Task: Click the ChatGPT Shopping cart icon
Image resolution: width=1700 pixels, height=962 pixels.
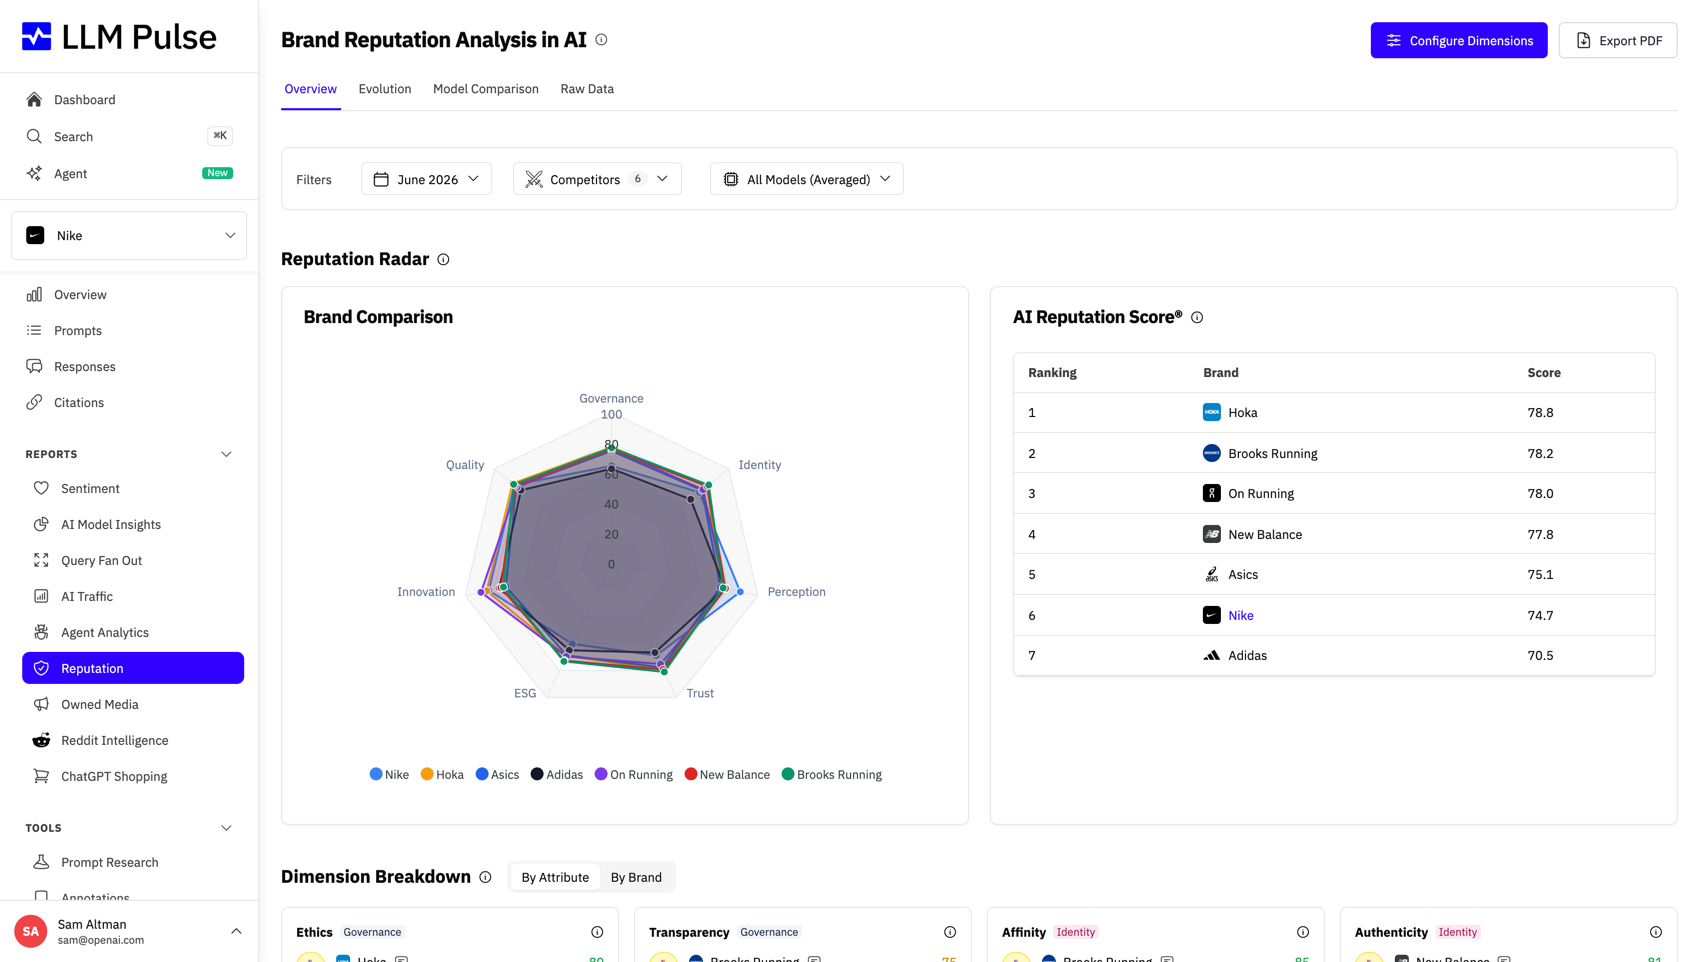Action: pos(41,776)
